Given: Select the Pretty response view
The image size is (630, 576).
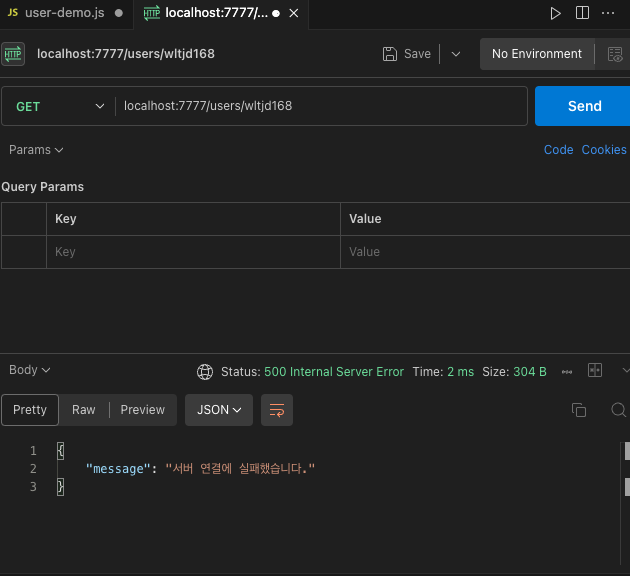Looking at the screenshot, I should pos(30,410).
